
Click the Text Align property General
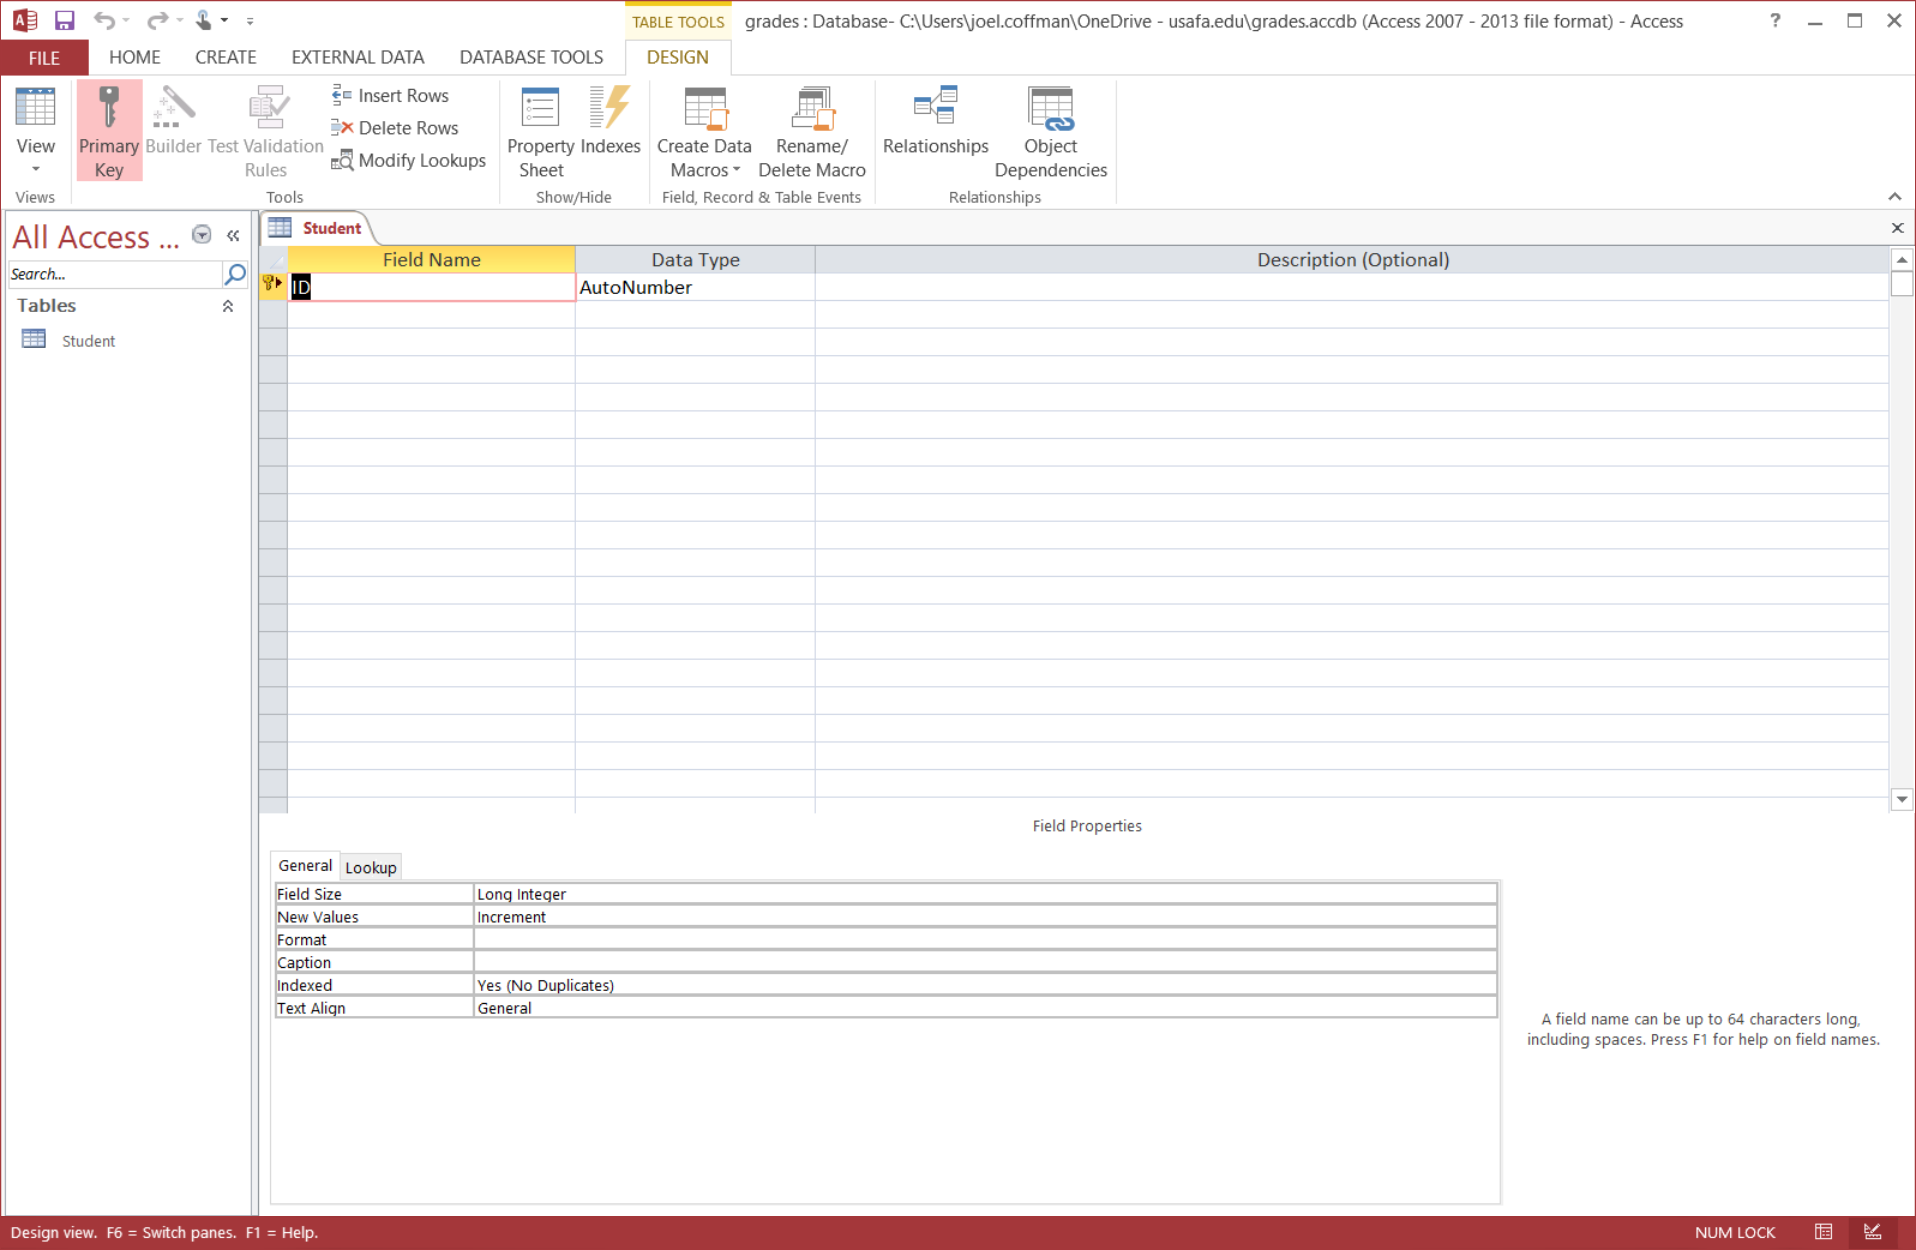tap(985, 1009)
